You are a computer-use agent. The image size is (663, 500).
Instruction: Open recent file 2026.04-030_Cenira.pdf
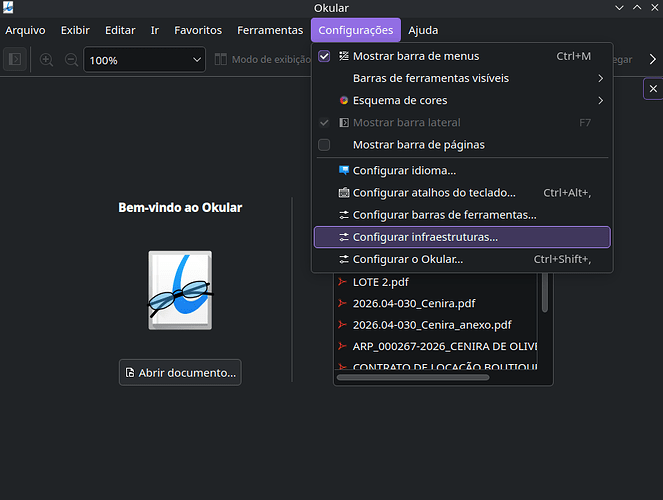[x=436, y=303]
